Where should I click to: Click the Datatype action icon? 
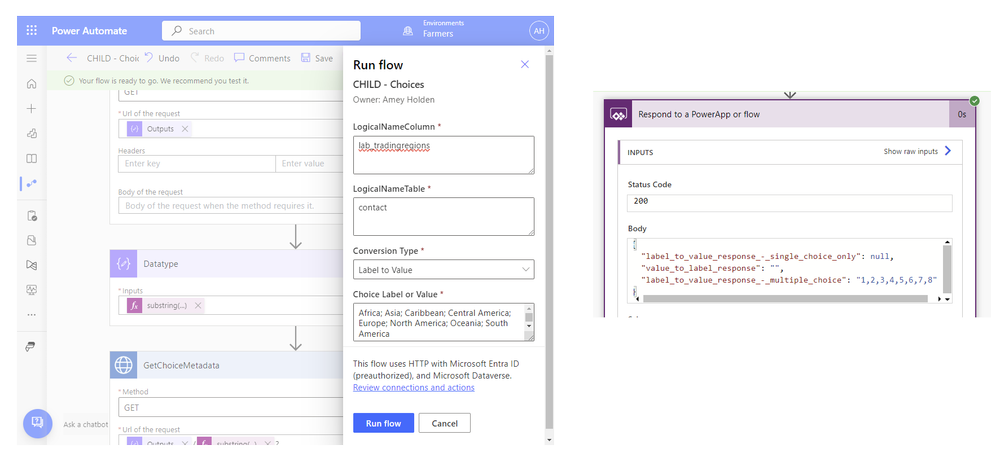click(123, 263)
